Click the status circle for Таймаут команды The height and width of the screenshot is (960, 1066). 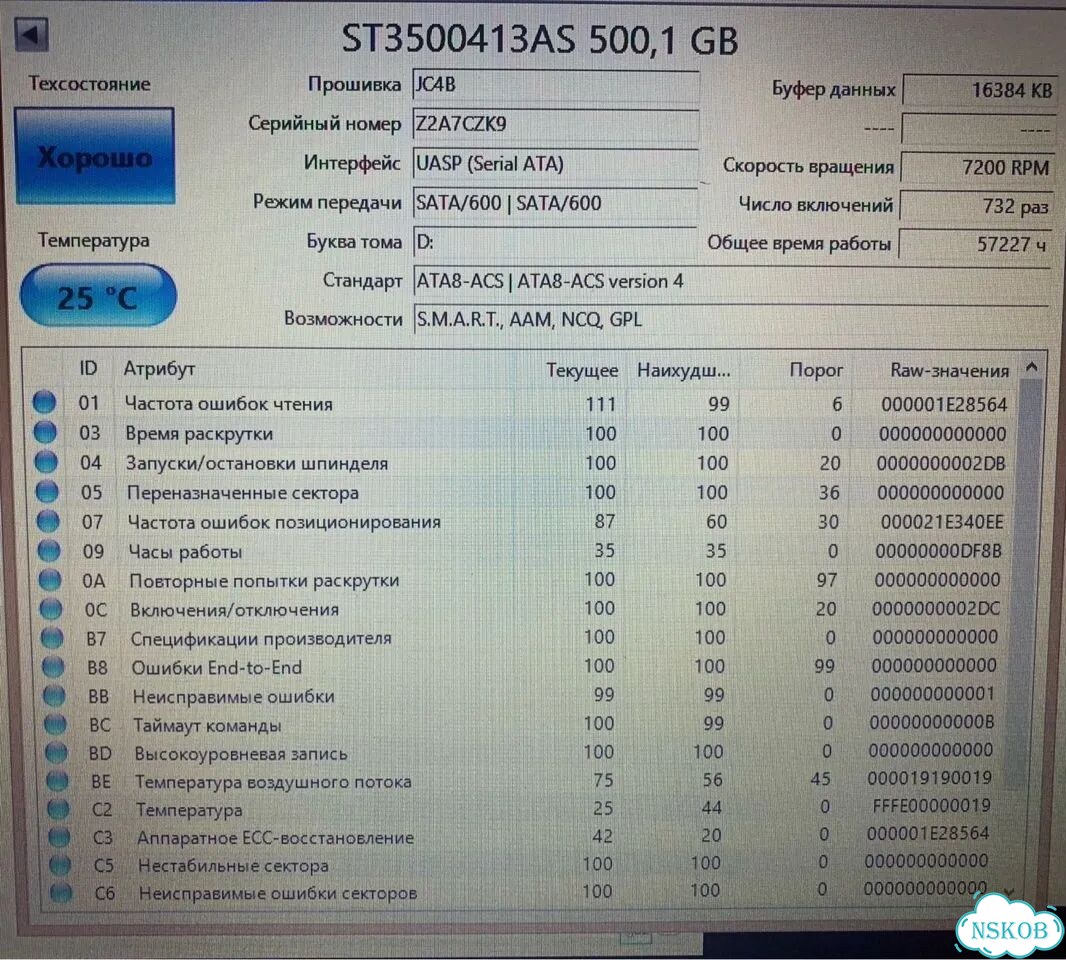point(55,724)
